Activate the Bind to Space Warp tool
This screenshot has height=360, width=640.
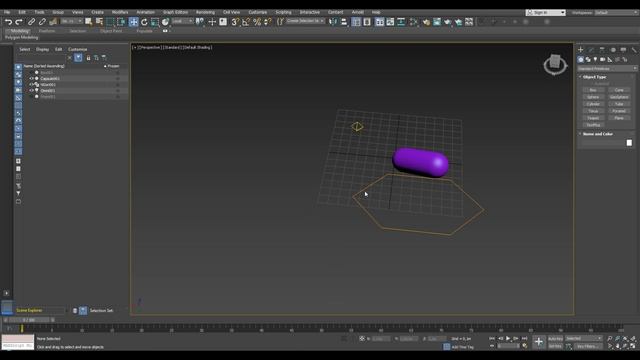tap(53, 22)
